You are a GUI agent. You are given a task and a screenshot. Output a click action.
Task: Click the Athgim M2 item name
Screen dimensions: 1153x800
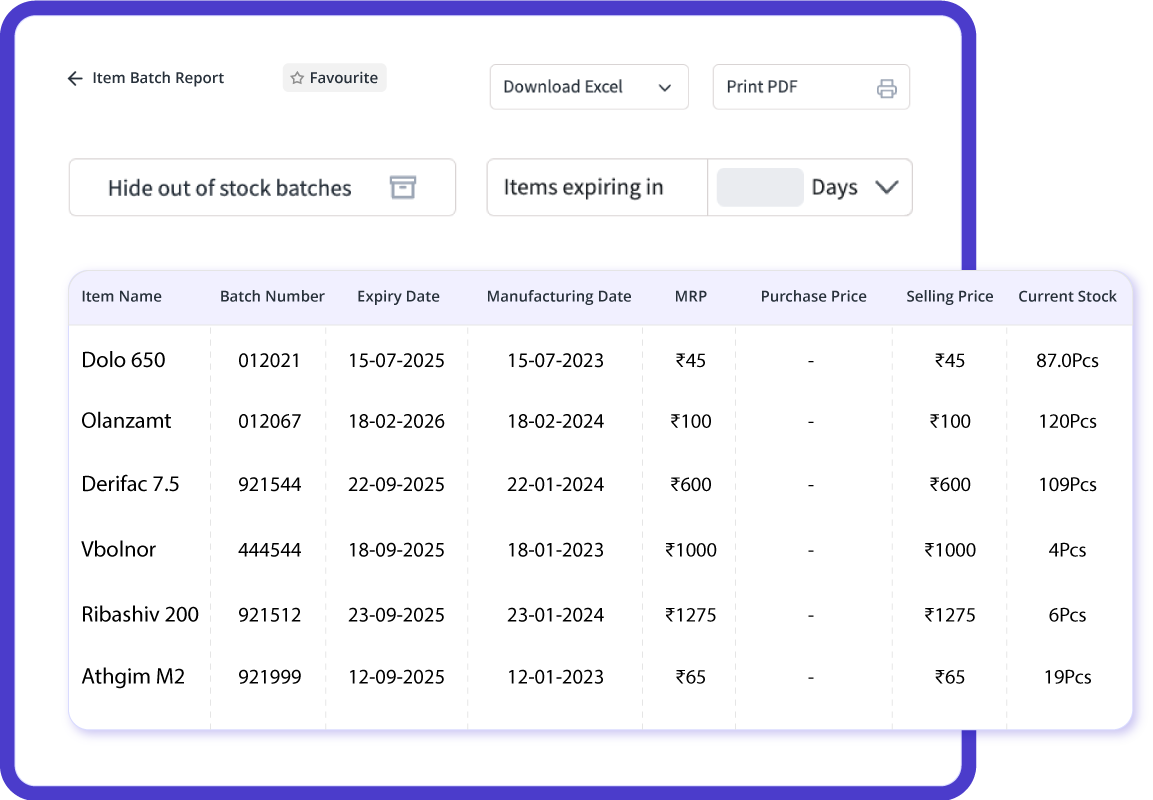(x=133, y=676)
